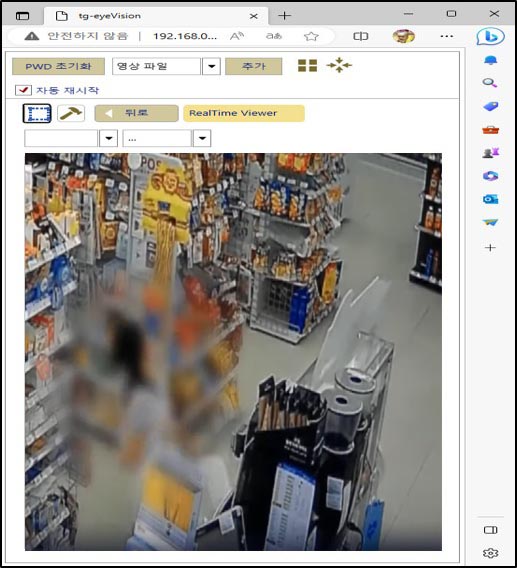Click the converging arrows fit icon
Screen dimensions: 517x568
pos(339,65)
